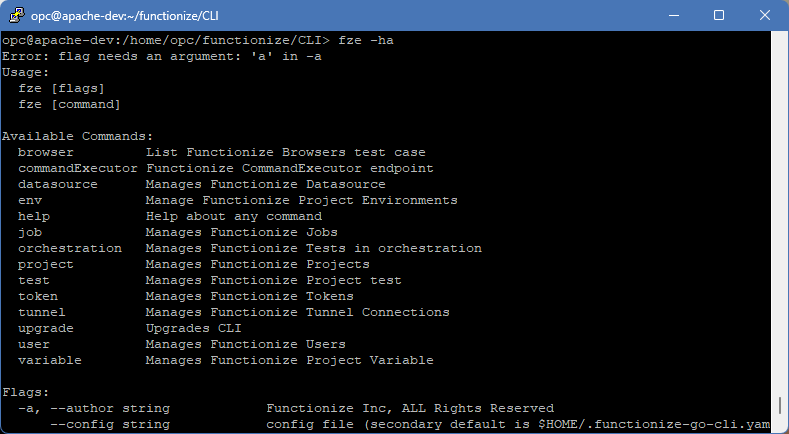Click the 'datasource' command name
The width and height of the screenshot is (789, 434).
pos(57,184)
